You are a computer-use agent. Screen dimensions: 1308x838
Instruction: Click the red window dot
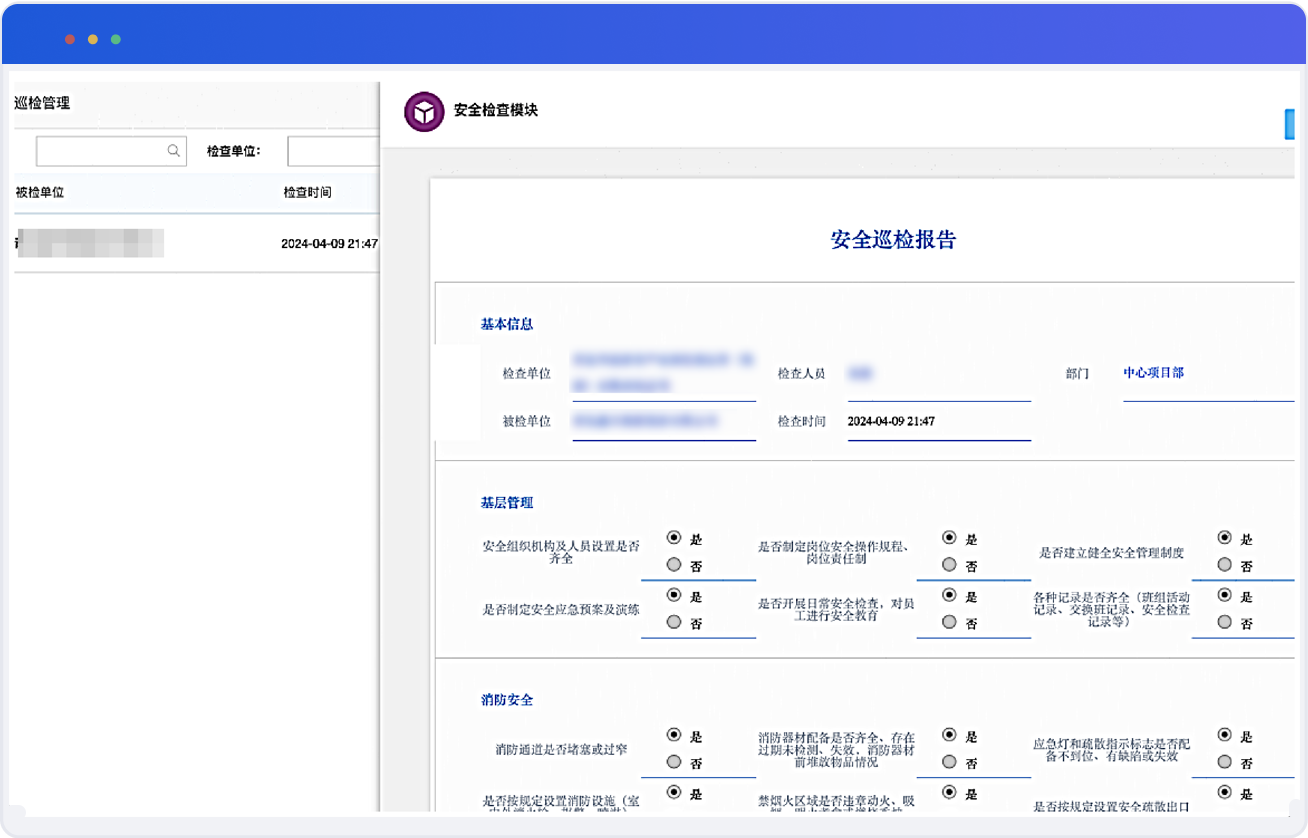tap(70, 39)
